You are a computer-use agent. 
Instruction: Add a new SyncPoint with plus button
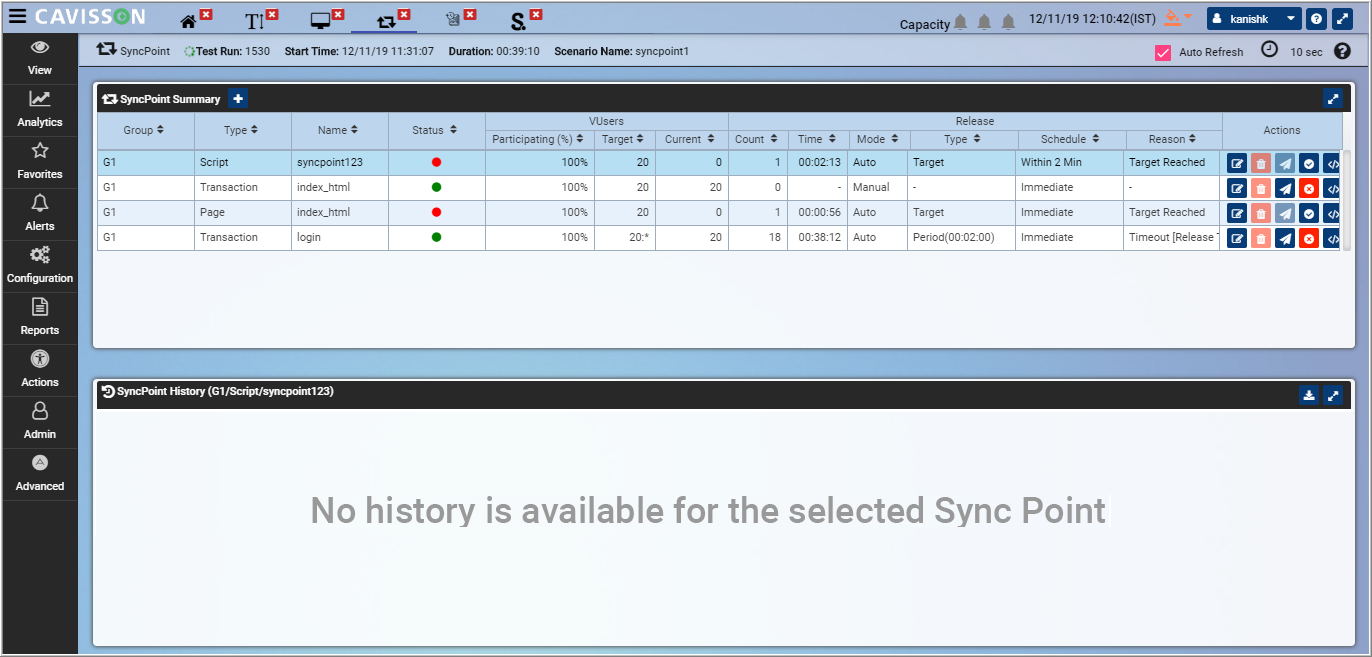(x=238, y=98)
